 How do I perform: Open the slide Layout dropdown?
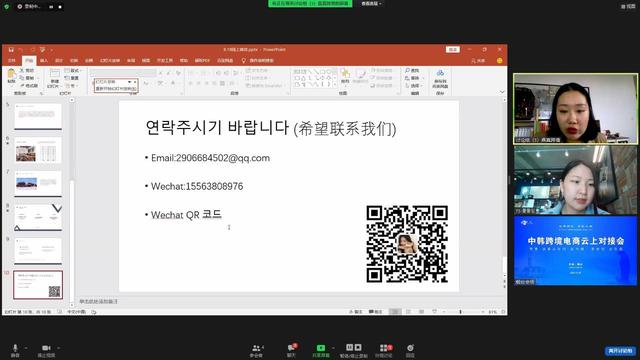[x=72, y=71]
